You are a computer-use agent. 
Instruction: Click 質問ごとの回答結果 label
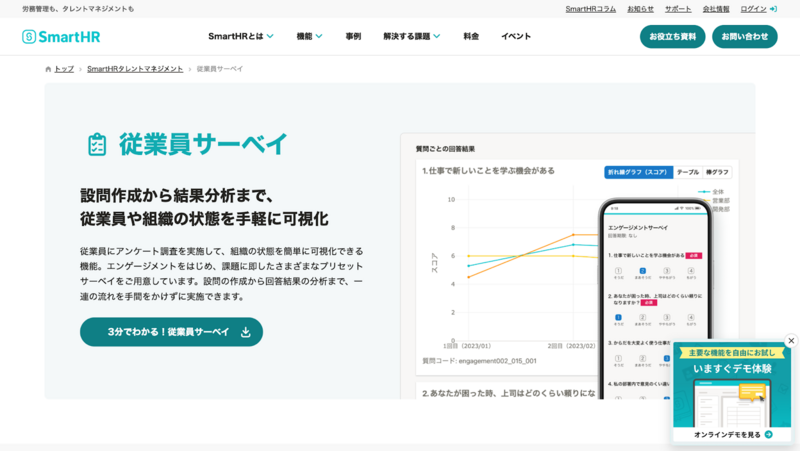(445, 149)
